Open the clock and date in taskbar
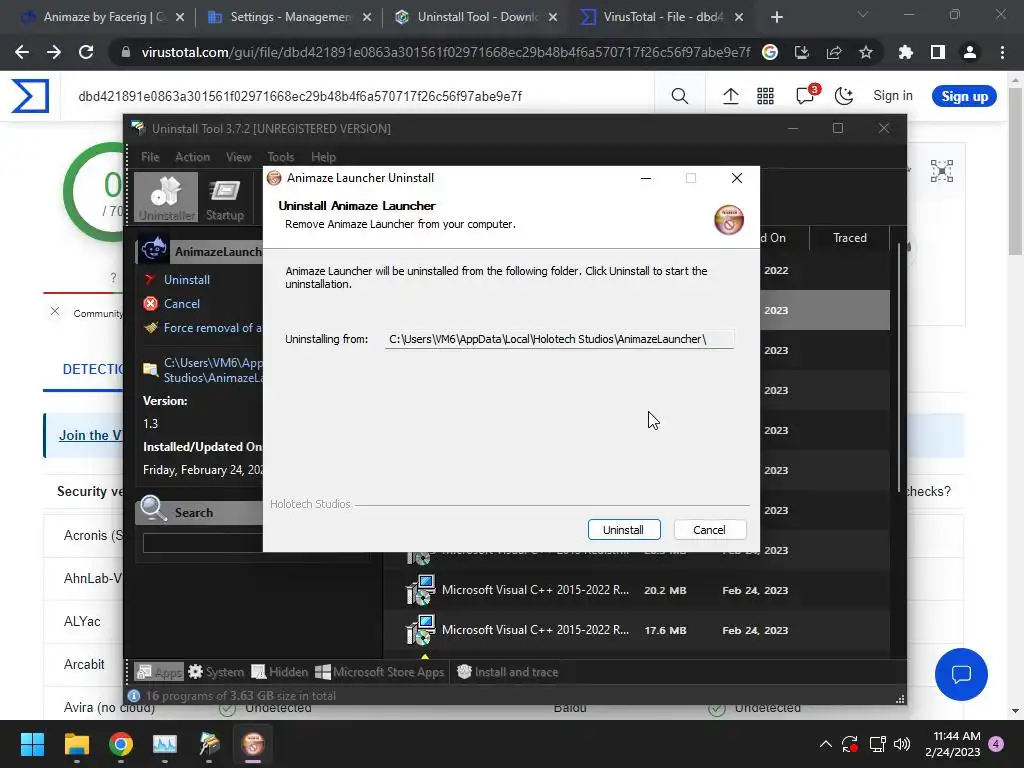1024x768 pixels. coord(953,744)
